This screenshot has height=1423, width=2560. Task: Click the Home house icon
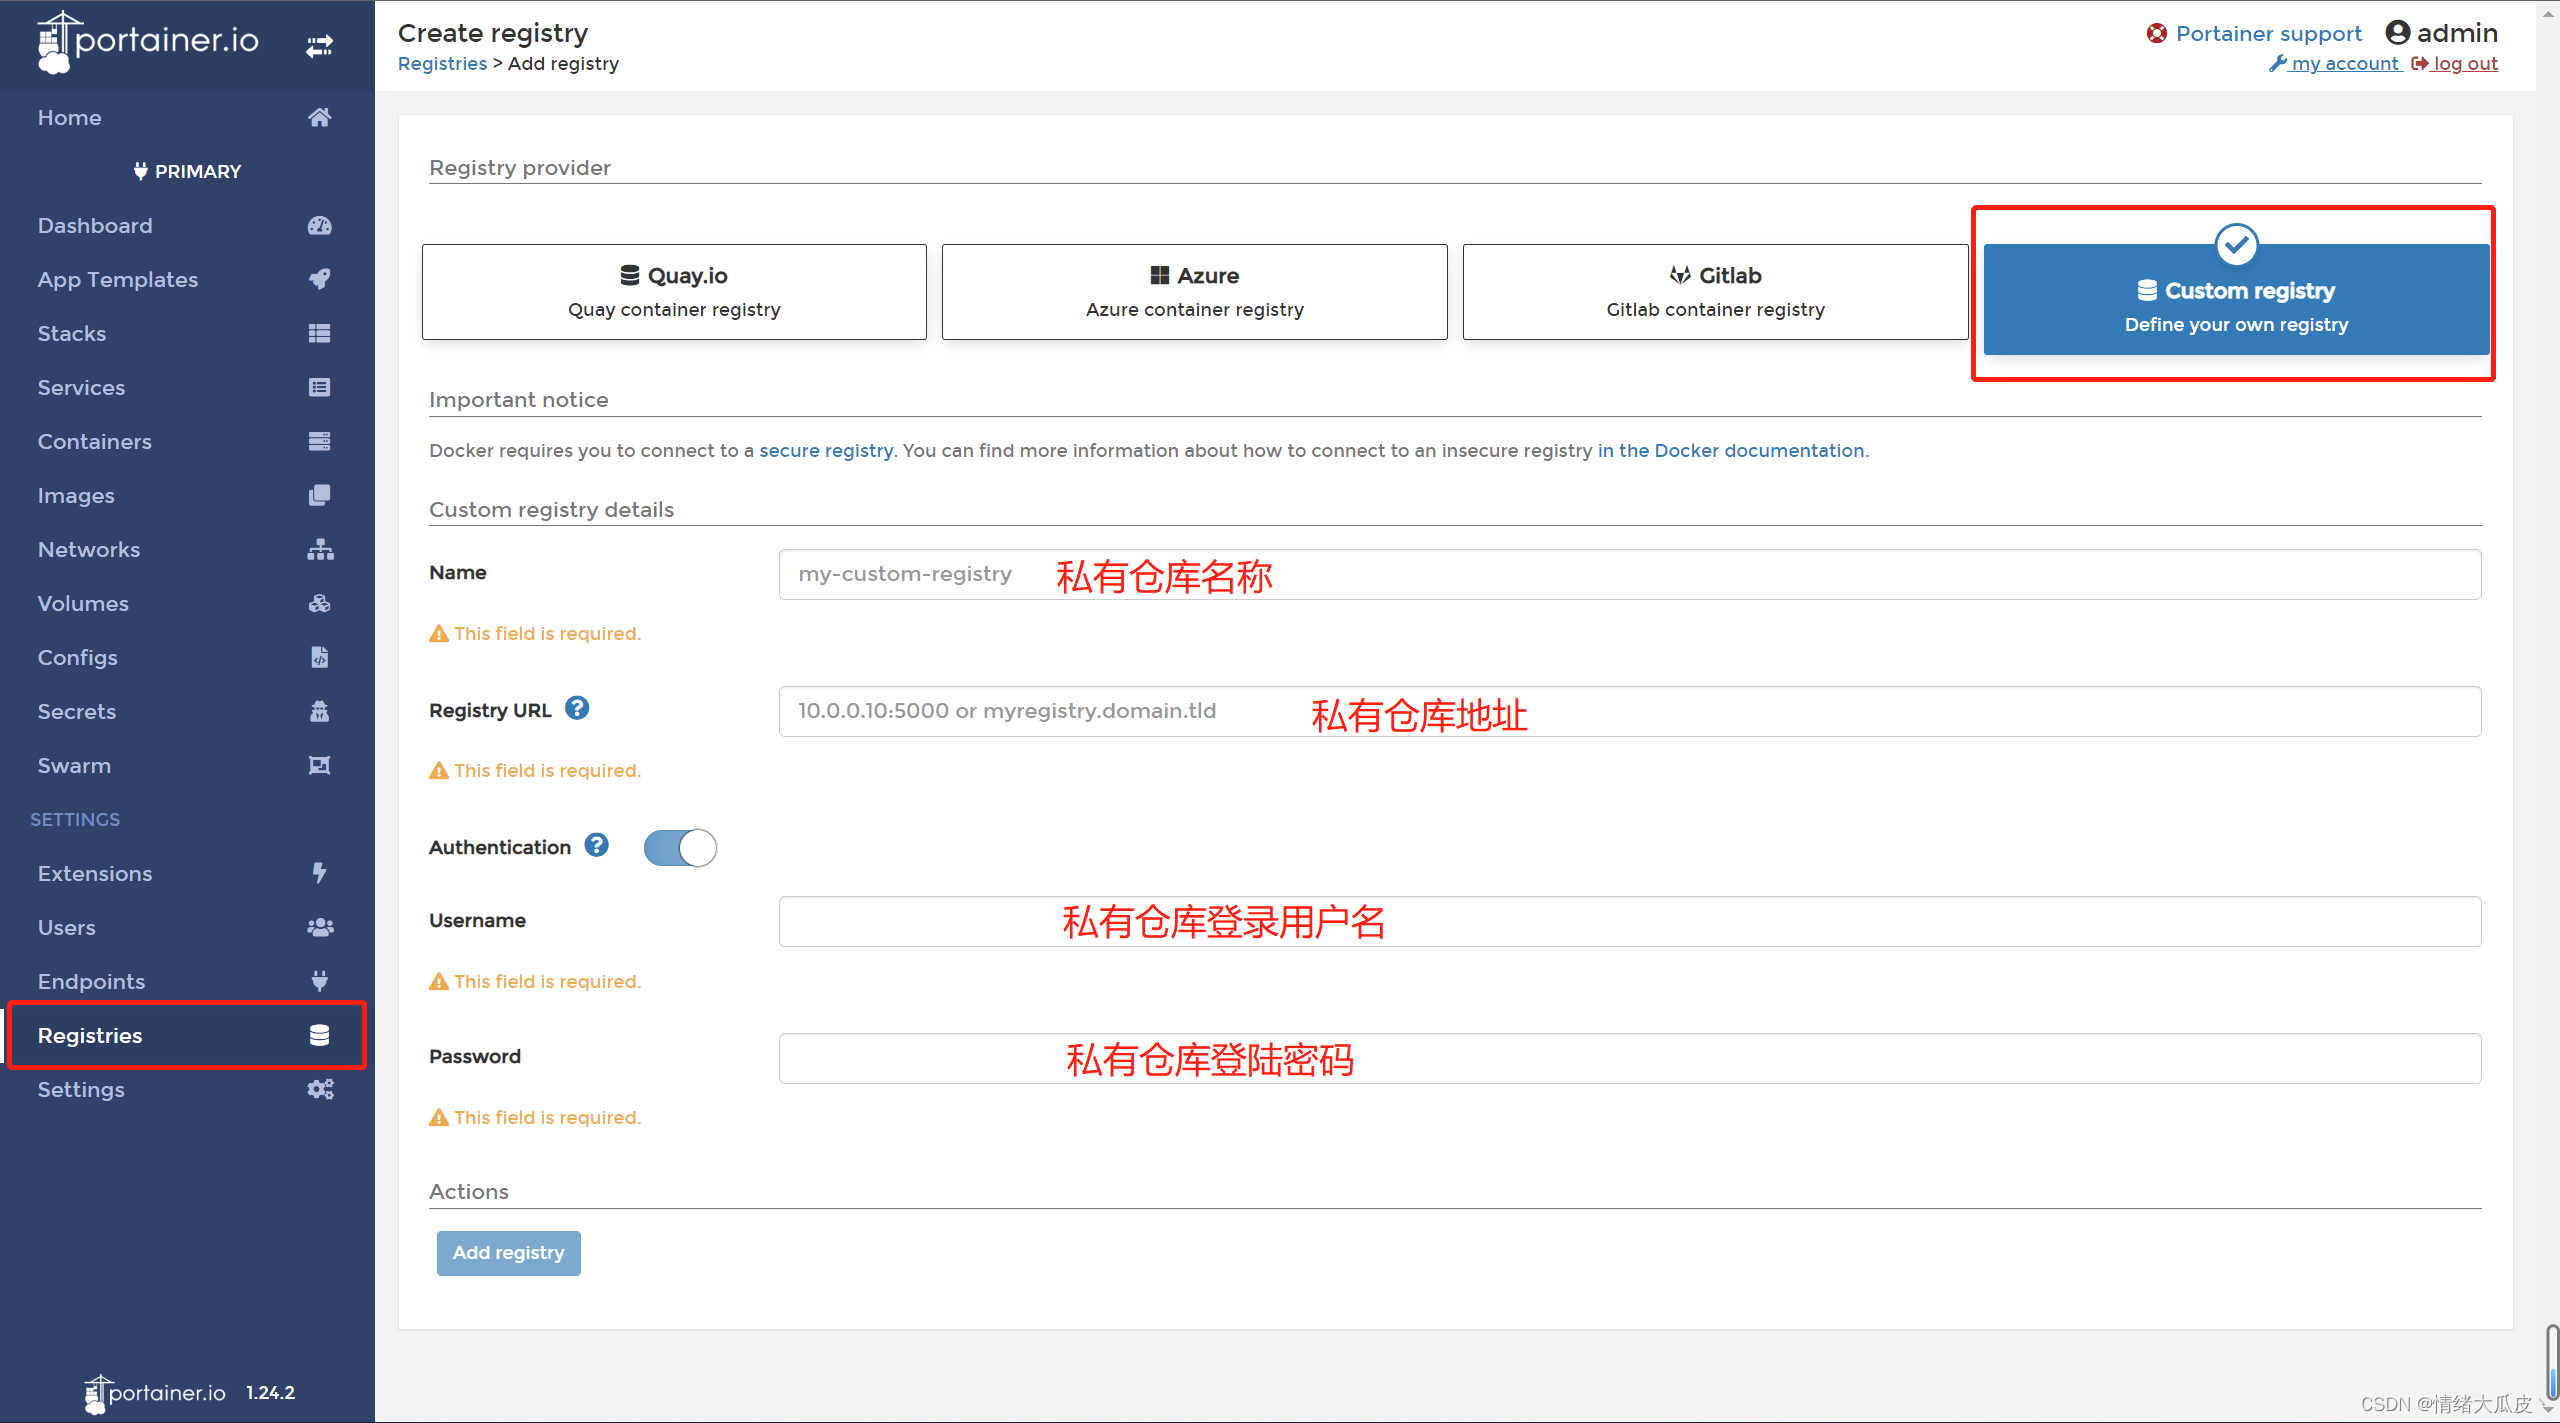(x=319, y=117)
